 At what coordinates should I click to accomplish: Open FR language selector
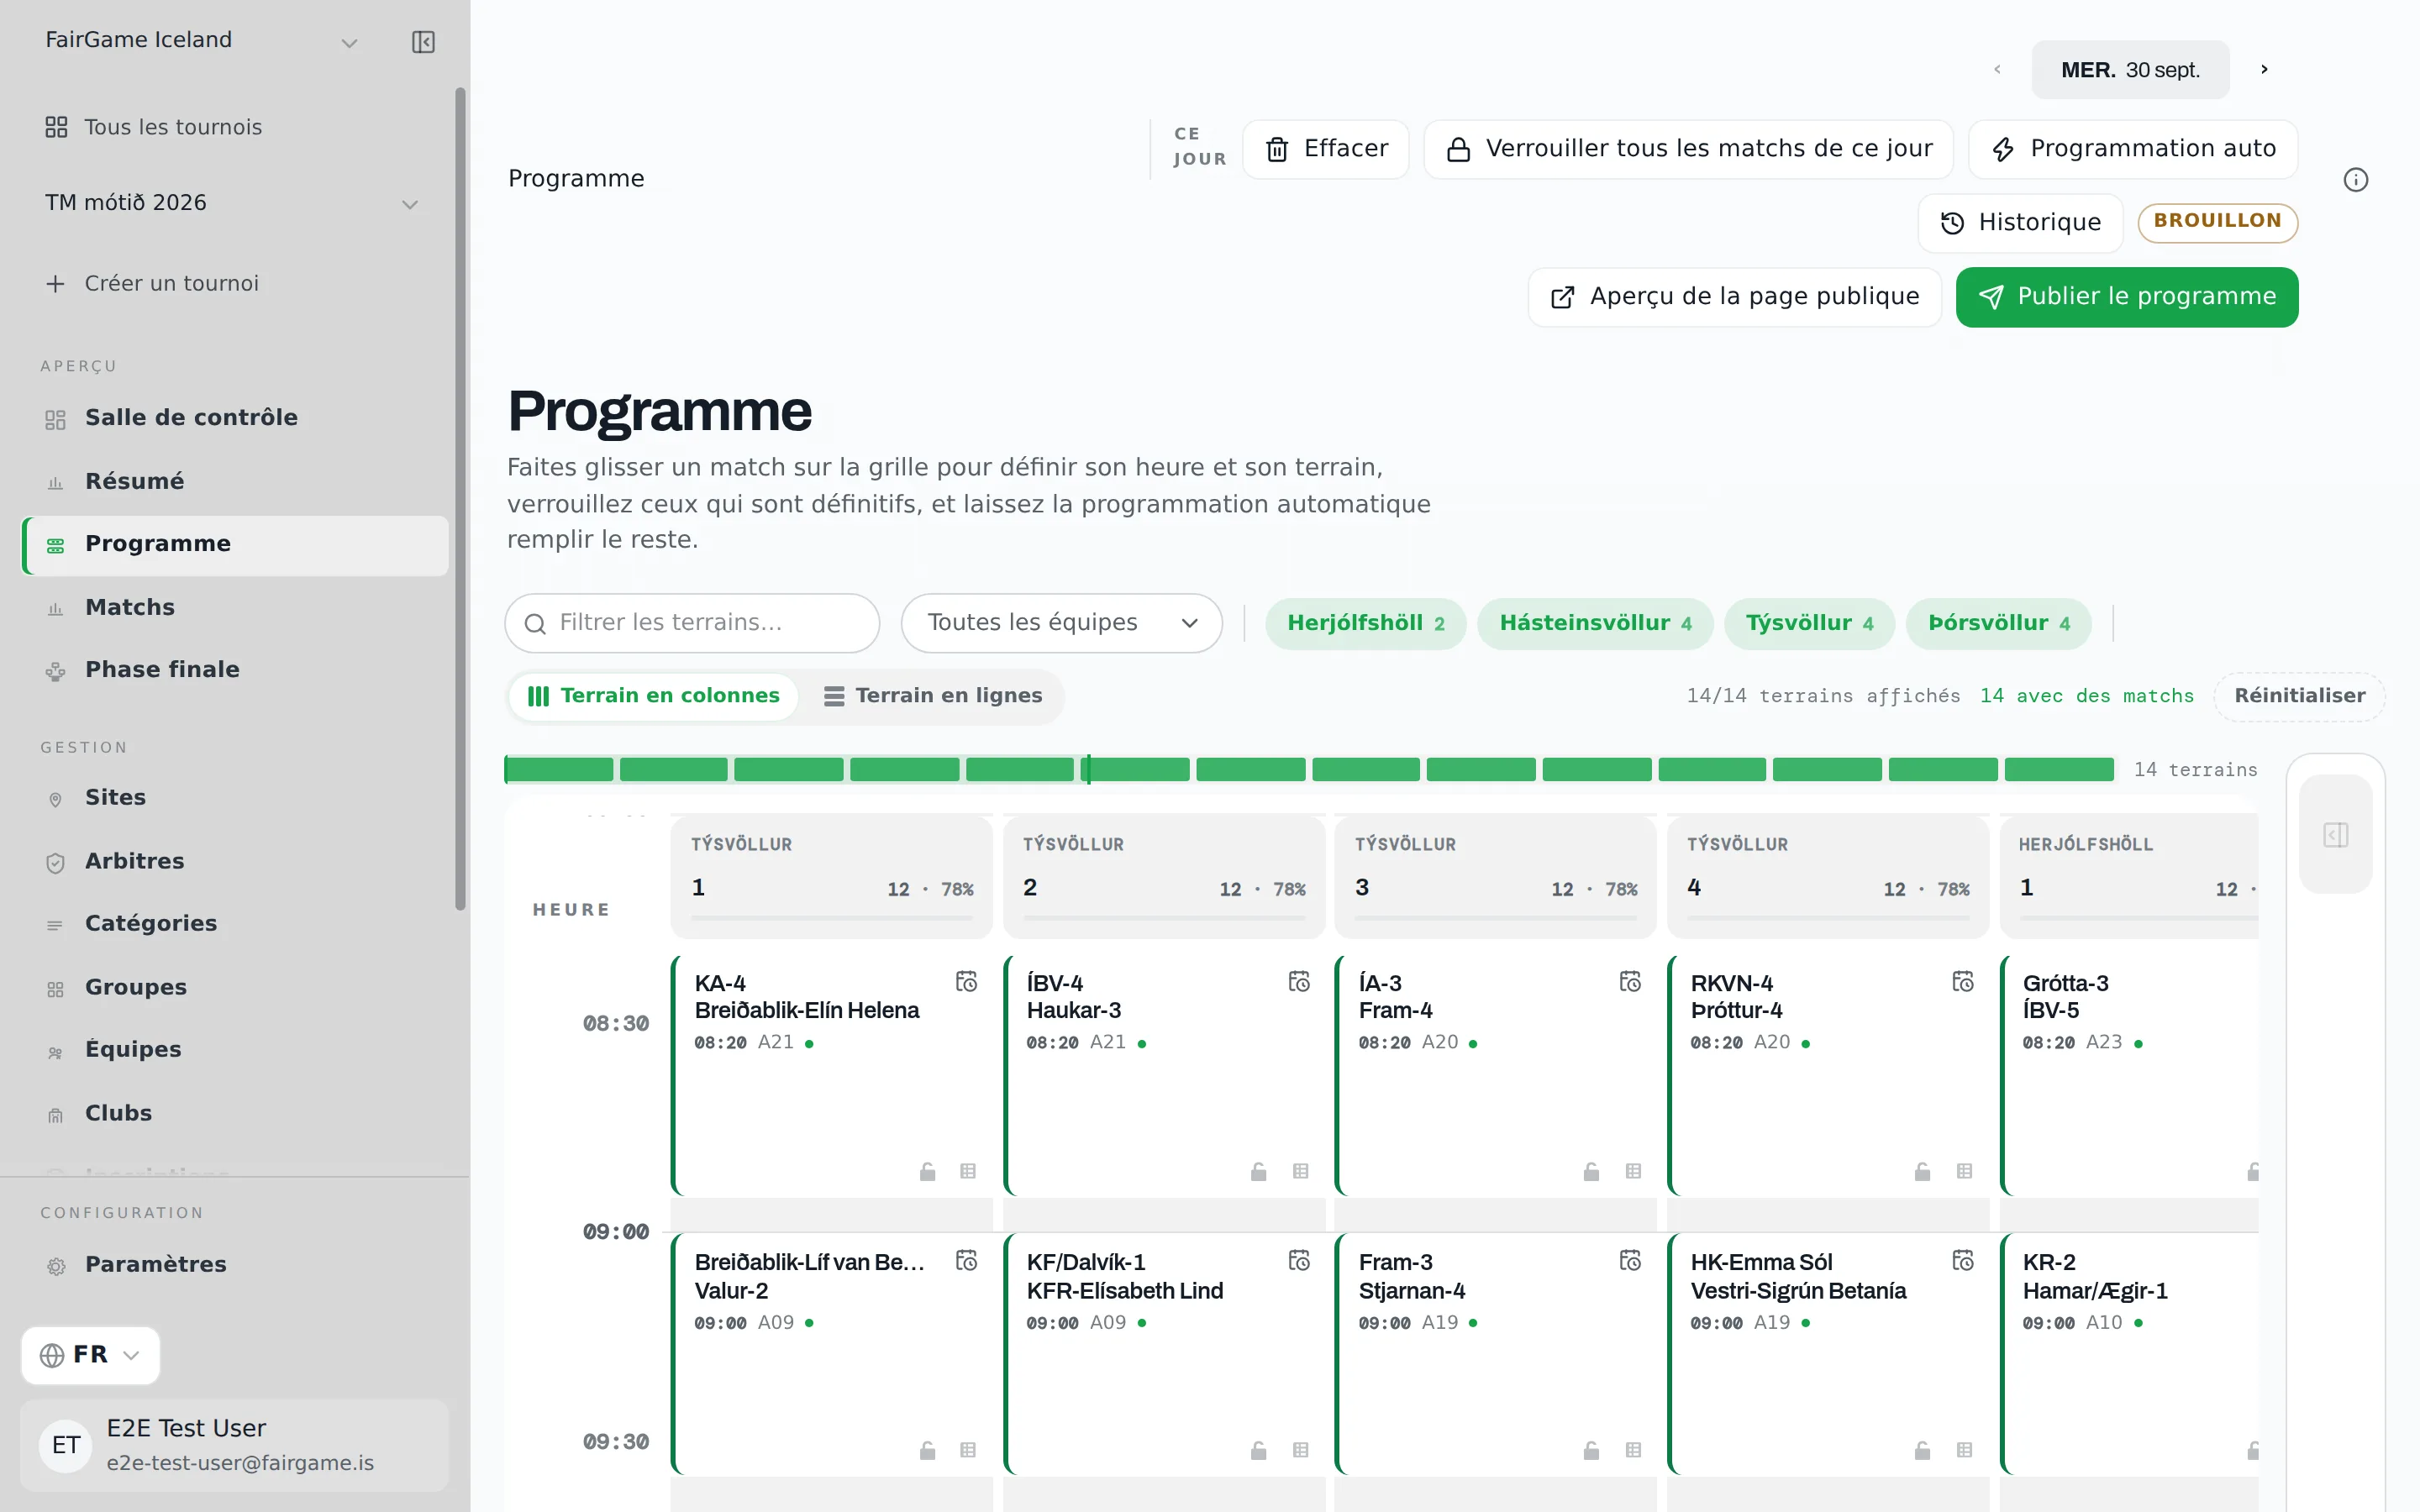pos(90,1355)
